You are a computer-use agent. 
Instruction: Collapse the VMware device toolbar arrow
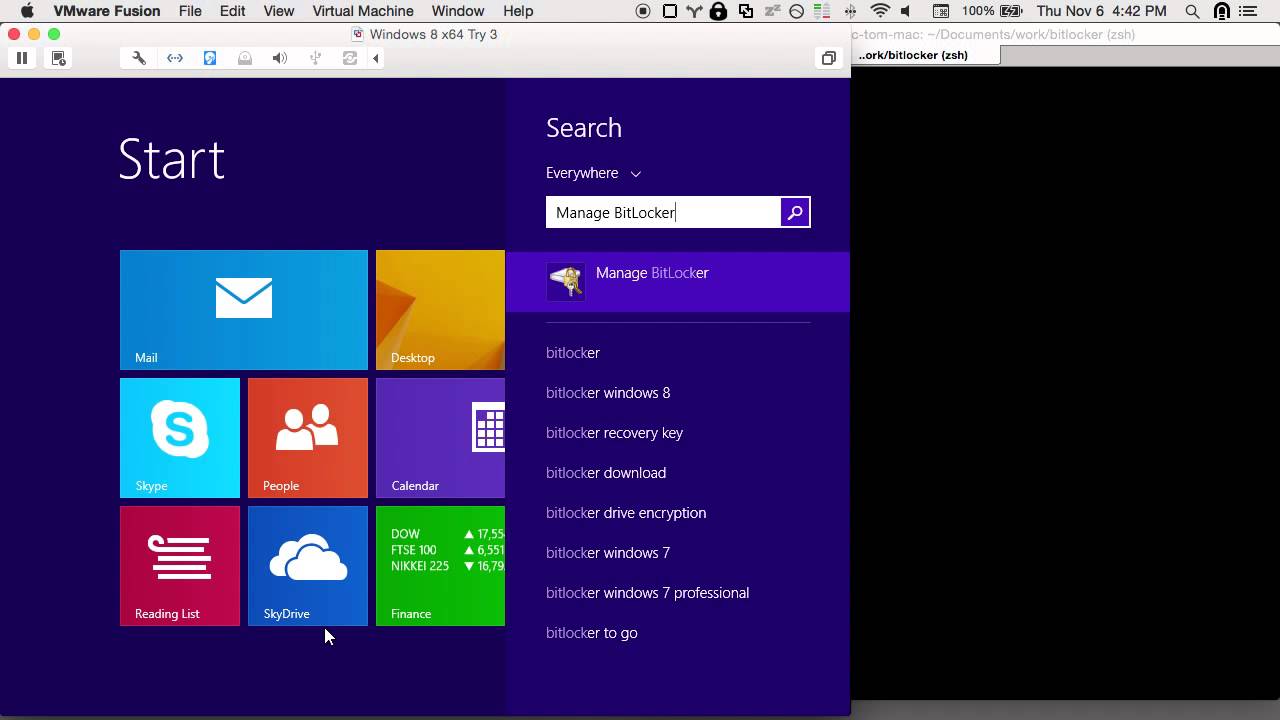click(376, 58)
